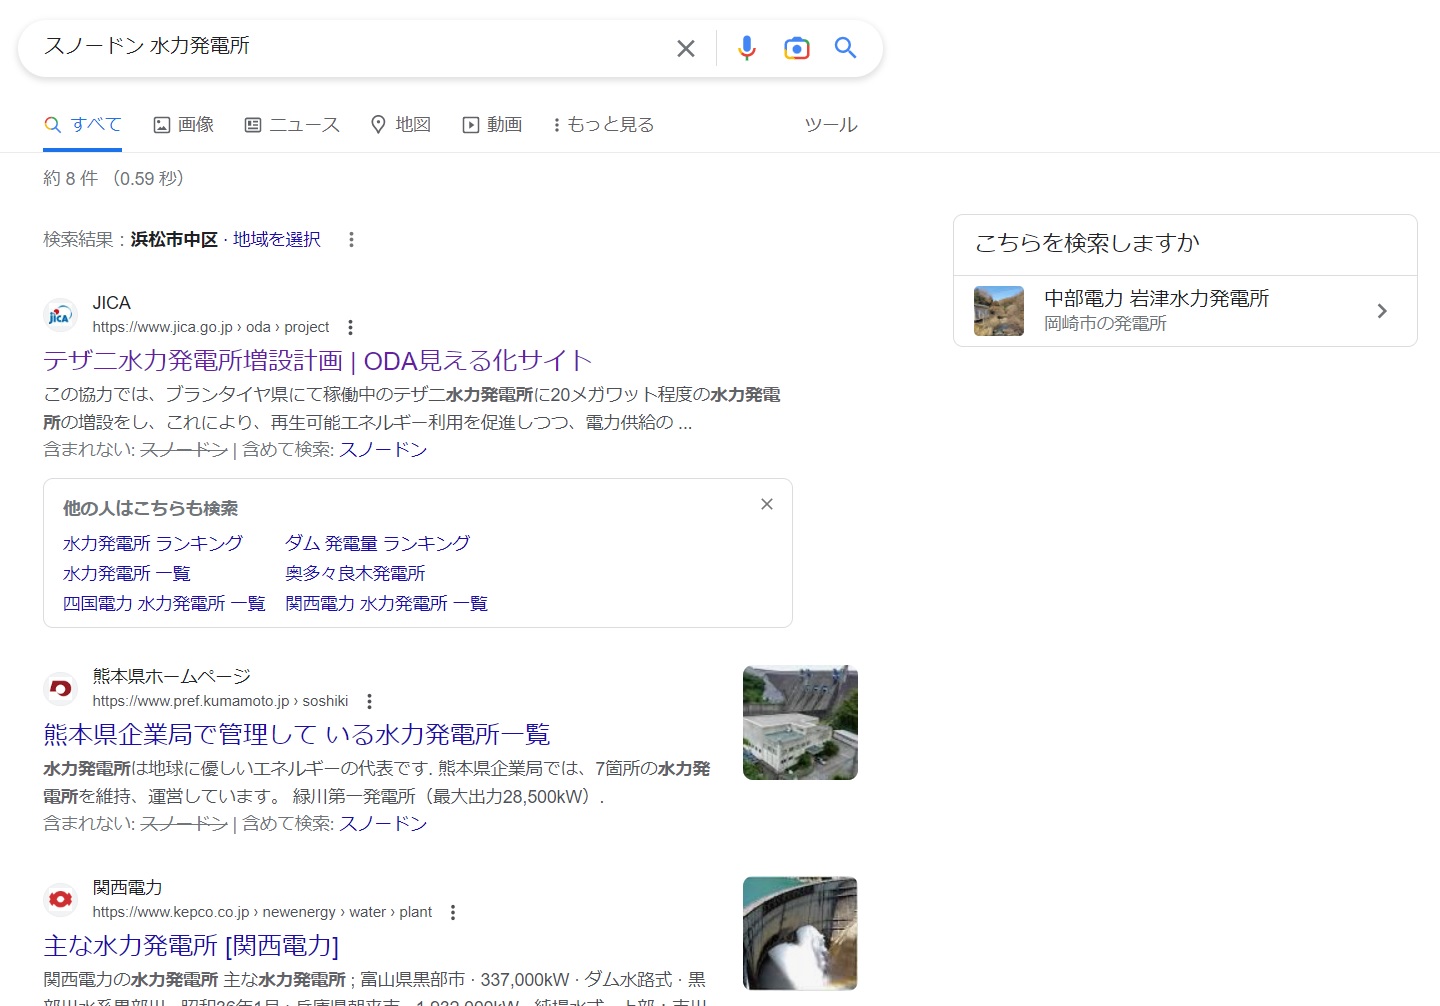The height and width of the screenshot is (1006, 1440).
Task: Select the すべて tab
Action: [x=83, y=125]
